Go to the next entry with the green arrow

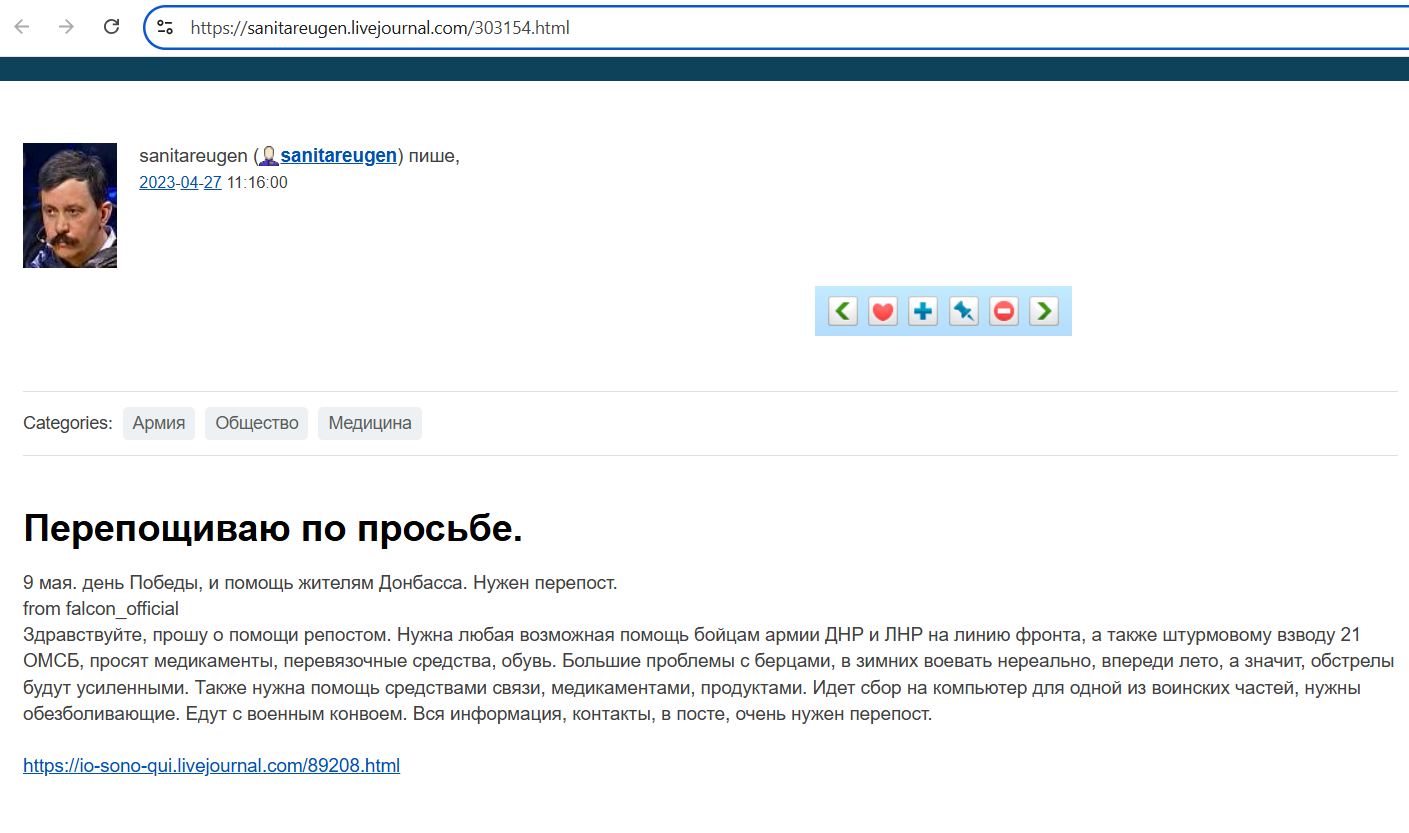1043,311
